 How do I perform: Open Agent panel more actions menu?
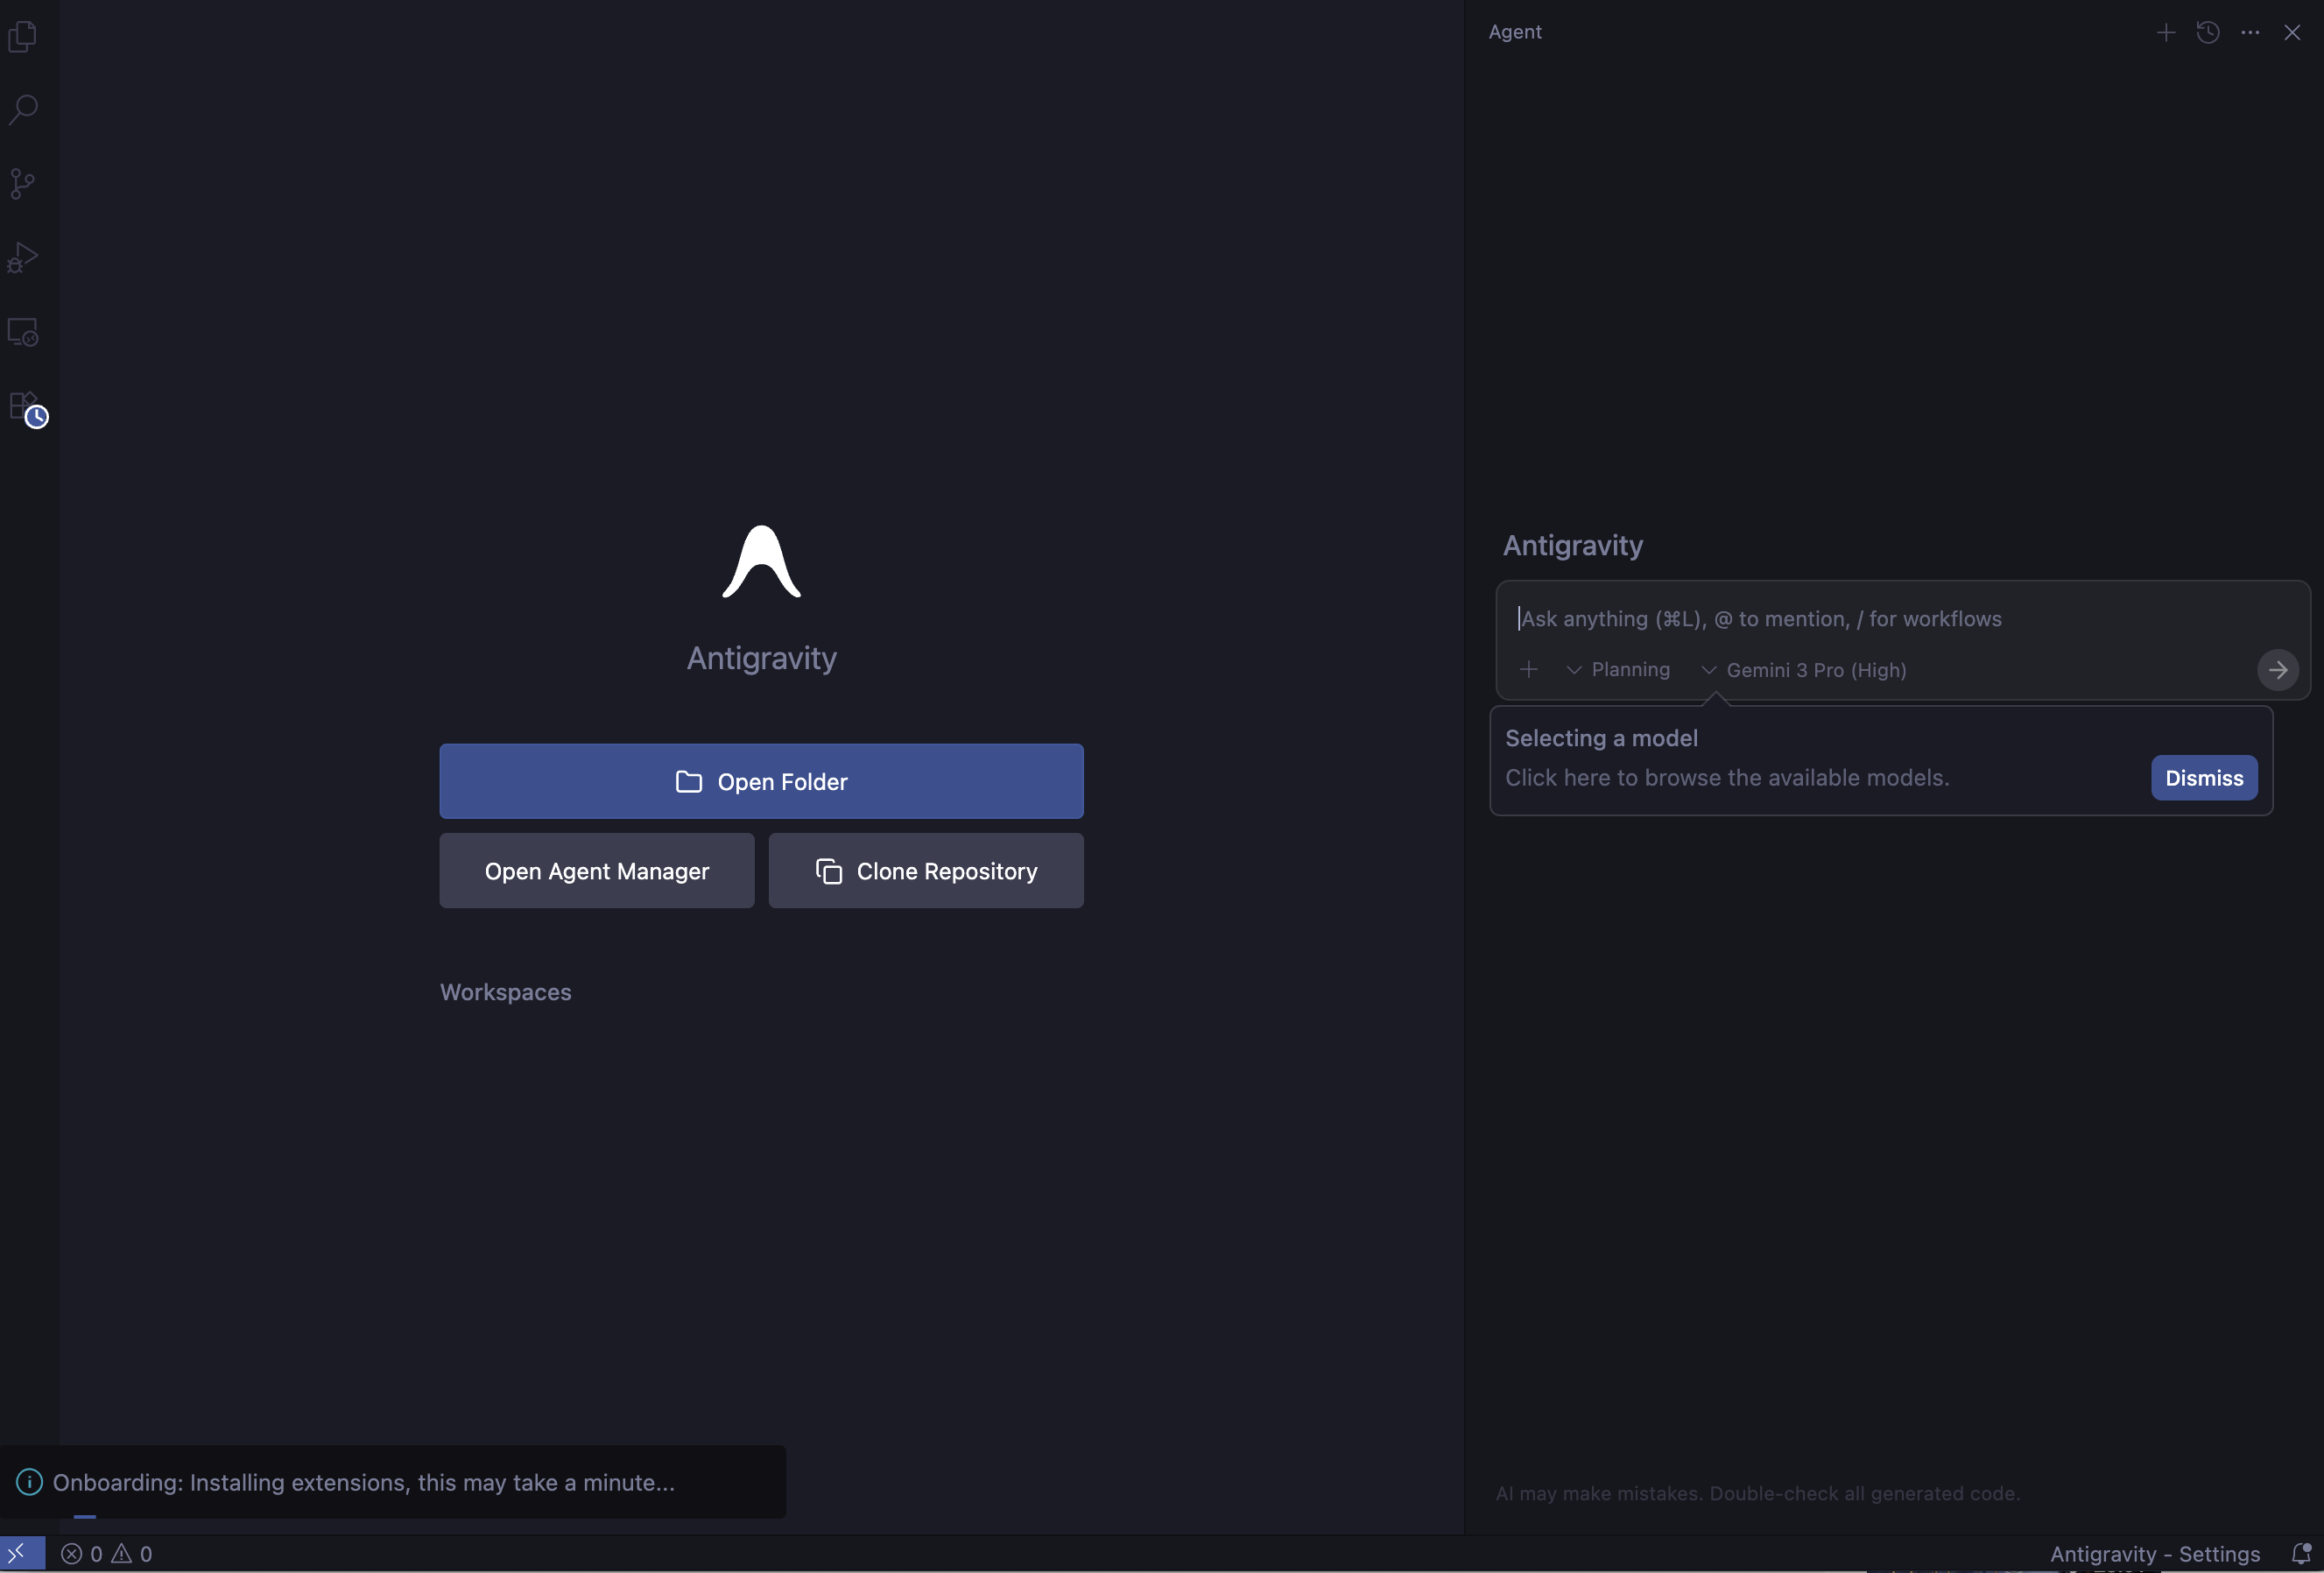[2250, 32]
